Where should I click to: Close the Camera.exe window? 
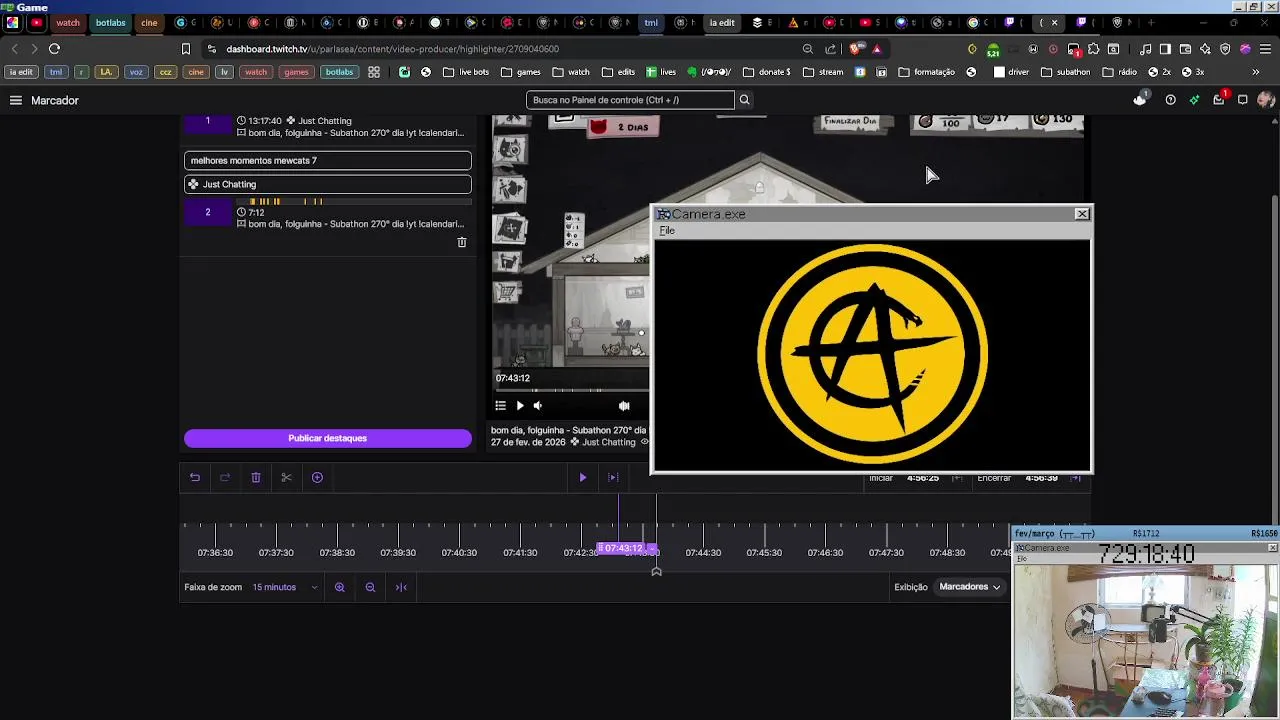pyautogui.click(x=1082, y=214)
